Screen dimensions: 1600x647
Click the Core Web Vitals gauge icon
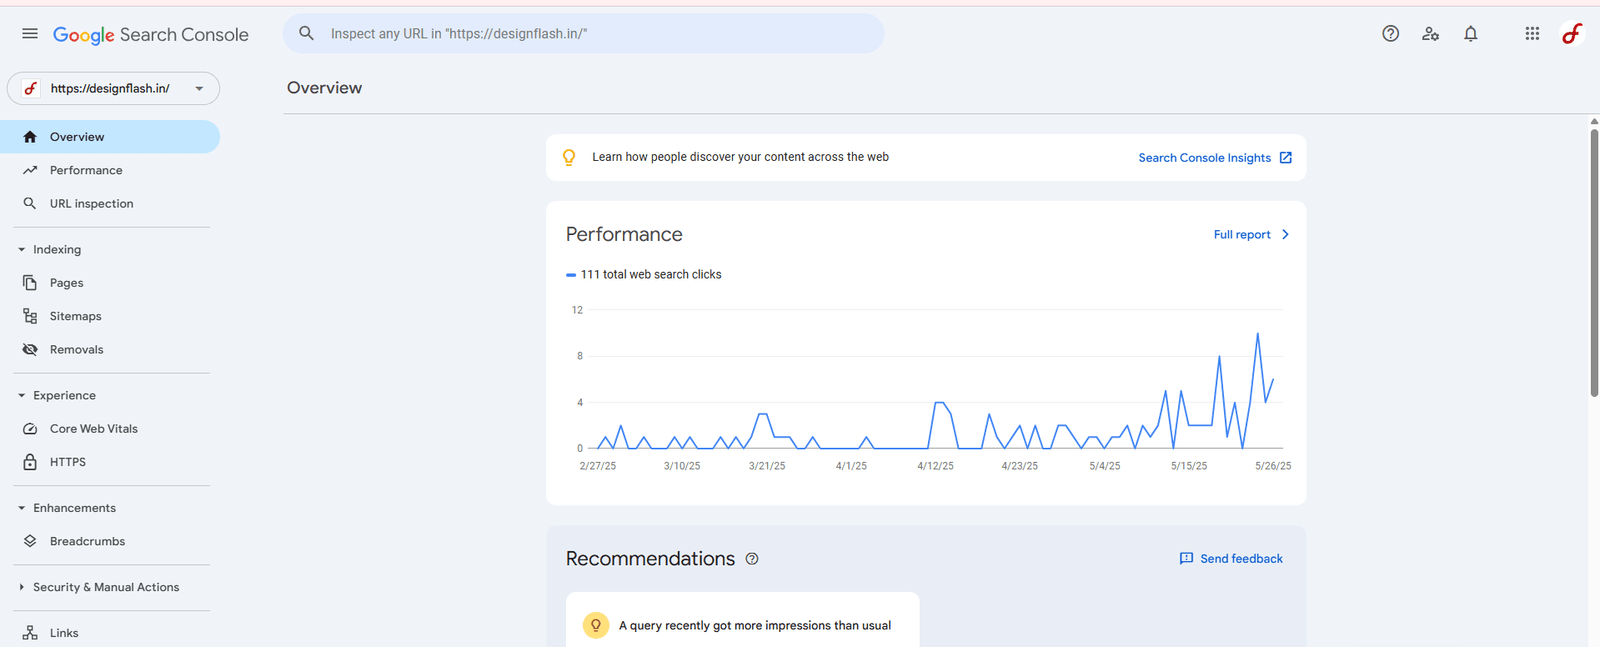(x=30, y=429)
